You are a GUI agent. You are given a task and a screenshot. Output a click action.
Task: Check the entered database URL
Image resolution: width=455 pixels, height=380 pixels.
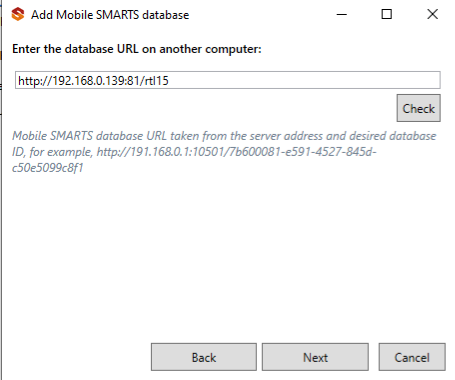(x=419, y=108)
